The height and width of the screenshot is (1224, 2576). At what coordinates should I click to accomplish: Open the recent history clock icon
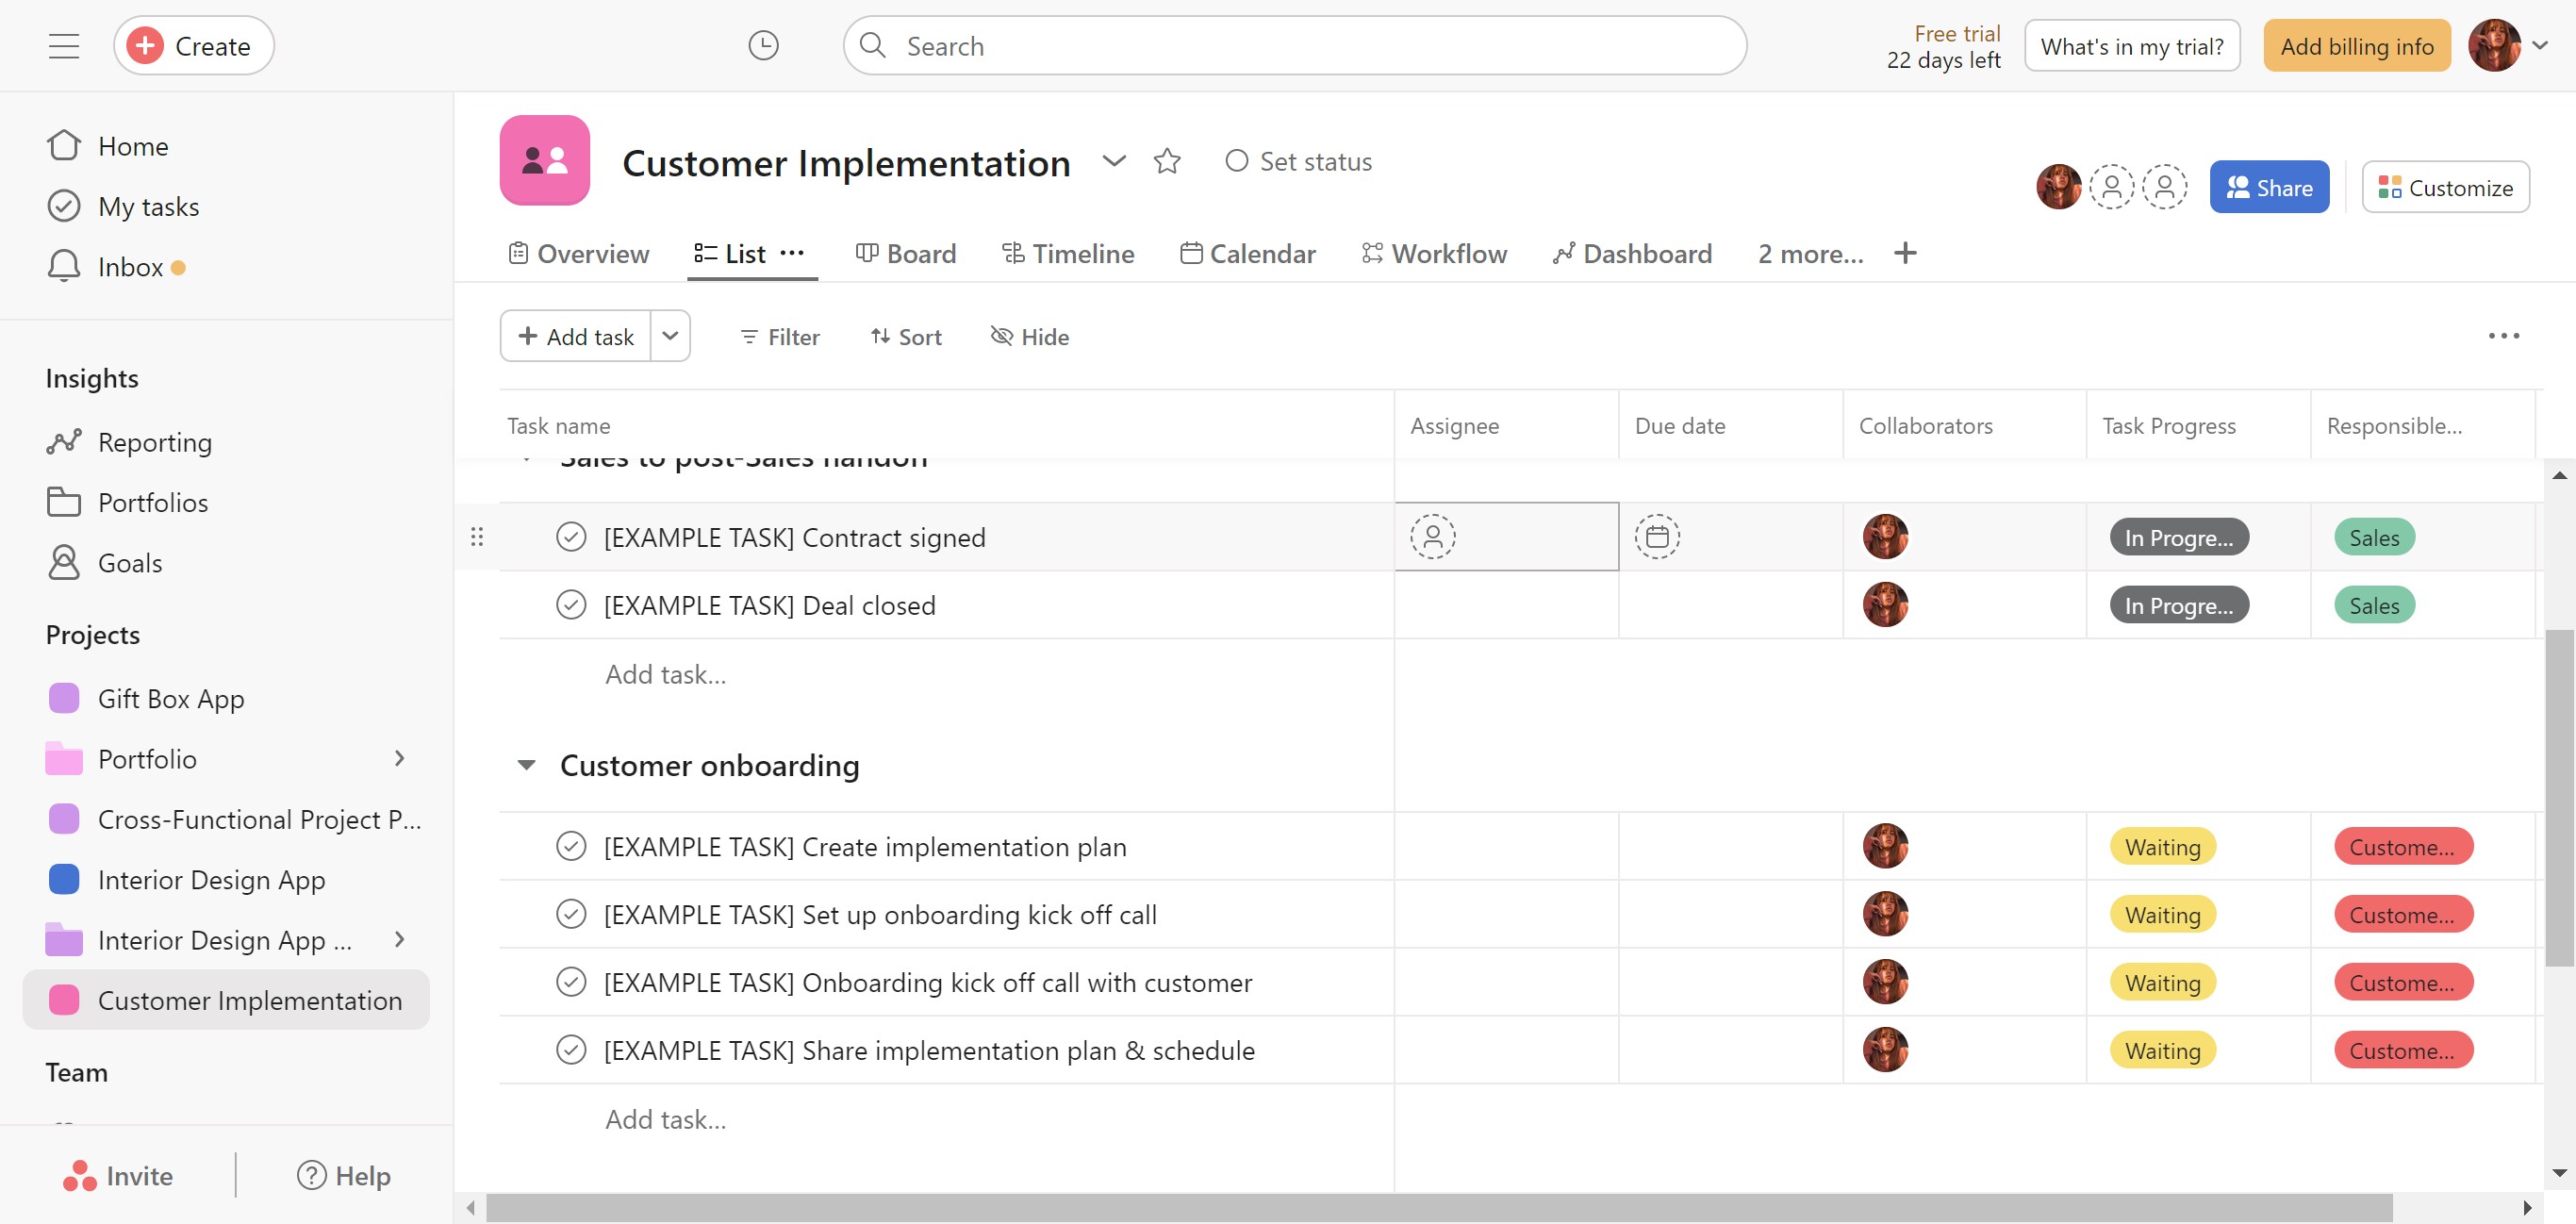pos(763,45)
